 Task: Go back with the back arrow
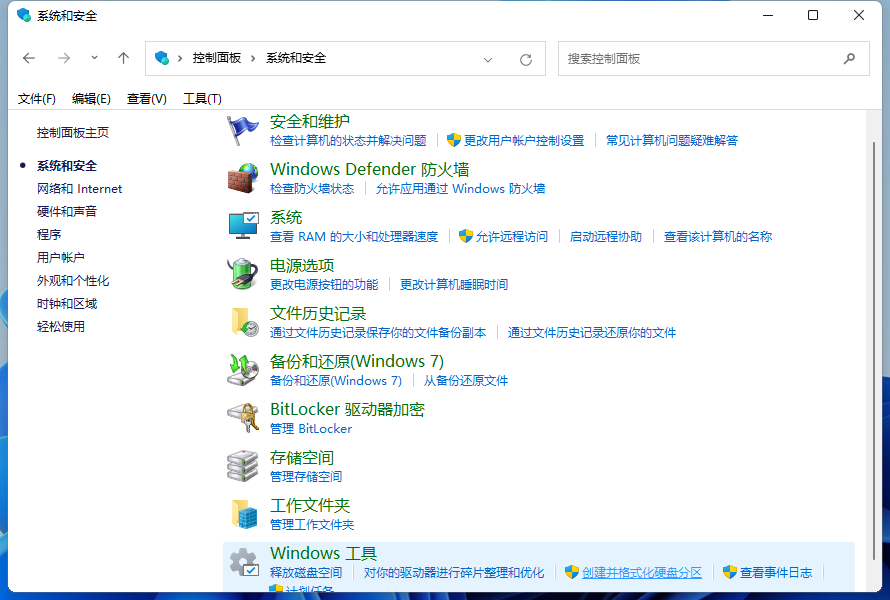(x=29, y=58)
